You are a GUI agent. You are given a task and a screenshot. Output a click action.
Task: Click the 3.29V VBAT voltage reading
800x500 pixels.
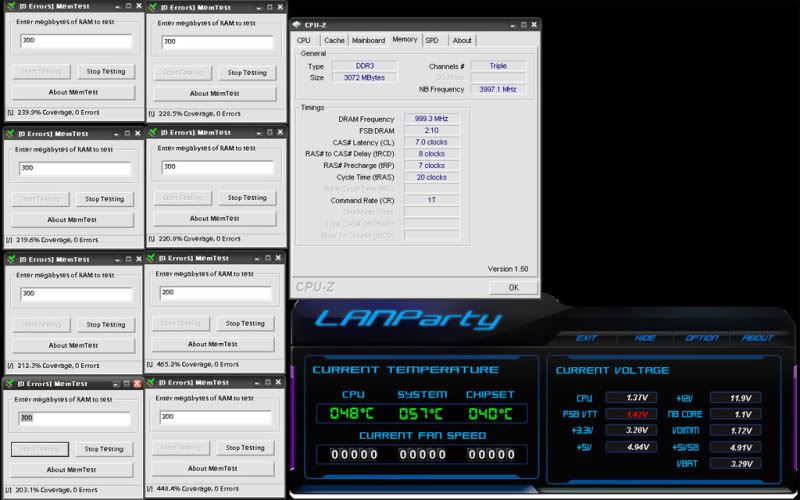736,463
